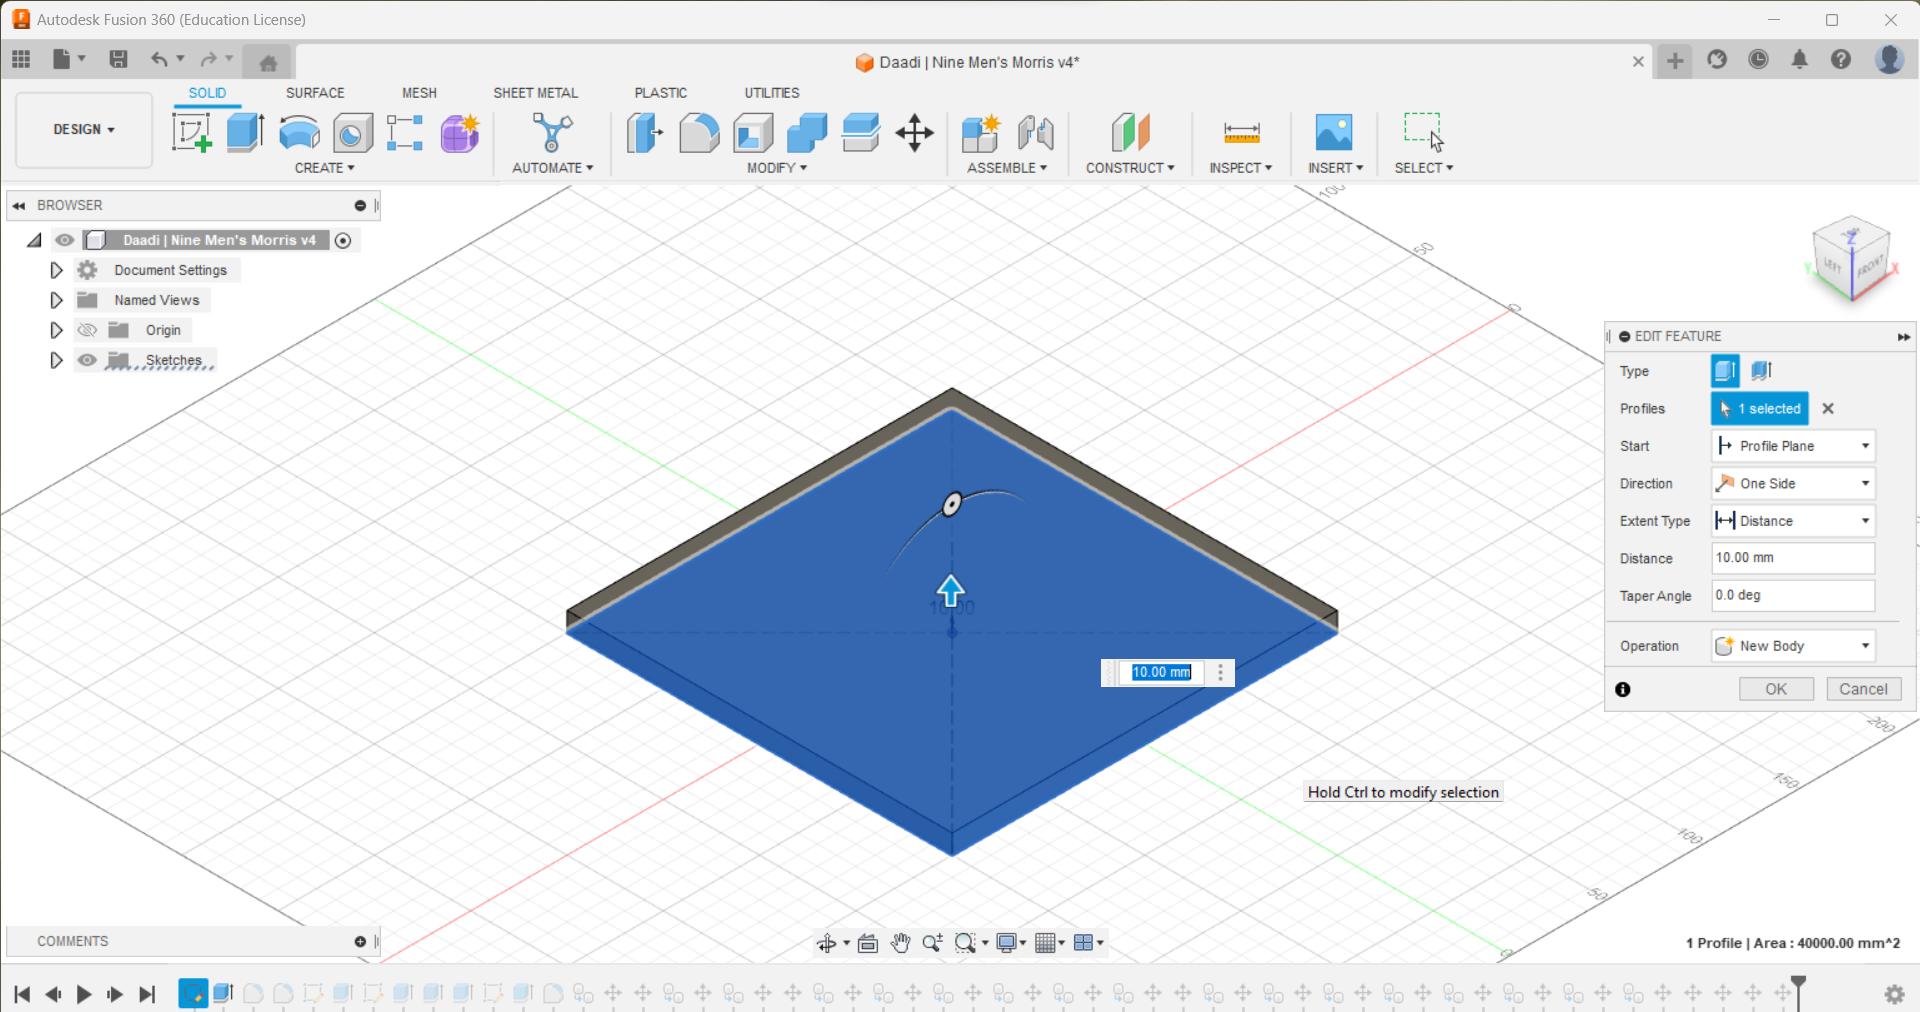This screenshot has width=1920, height=1012.
Task: Cancel the Edit Feature dialog
Action: pos(1863,689)
